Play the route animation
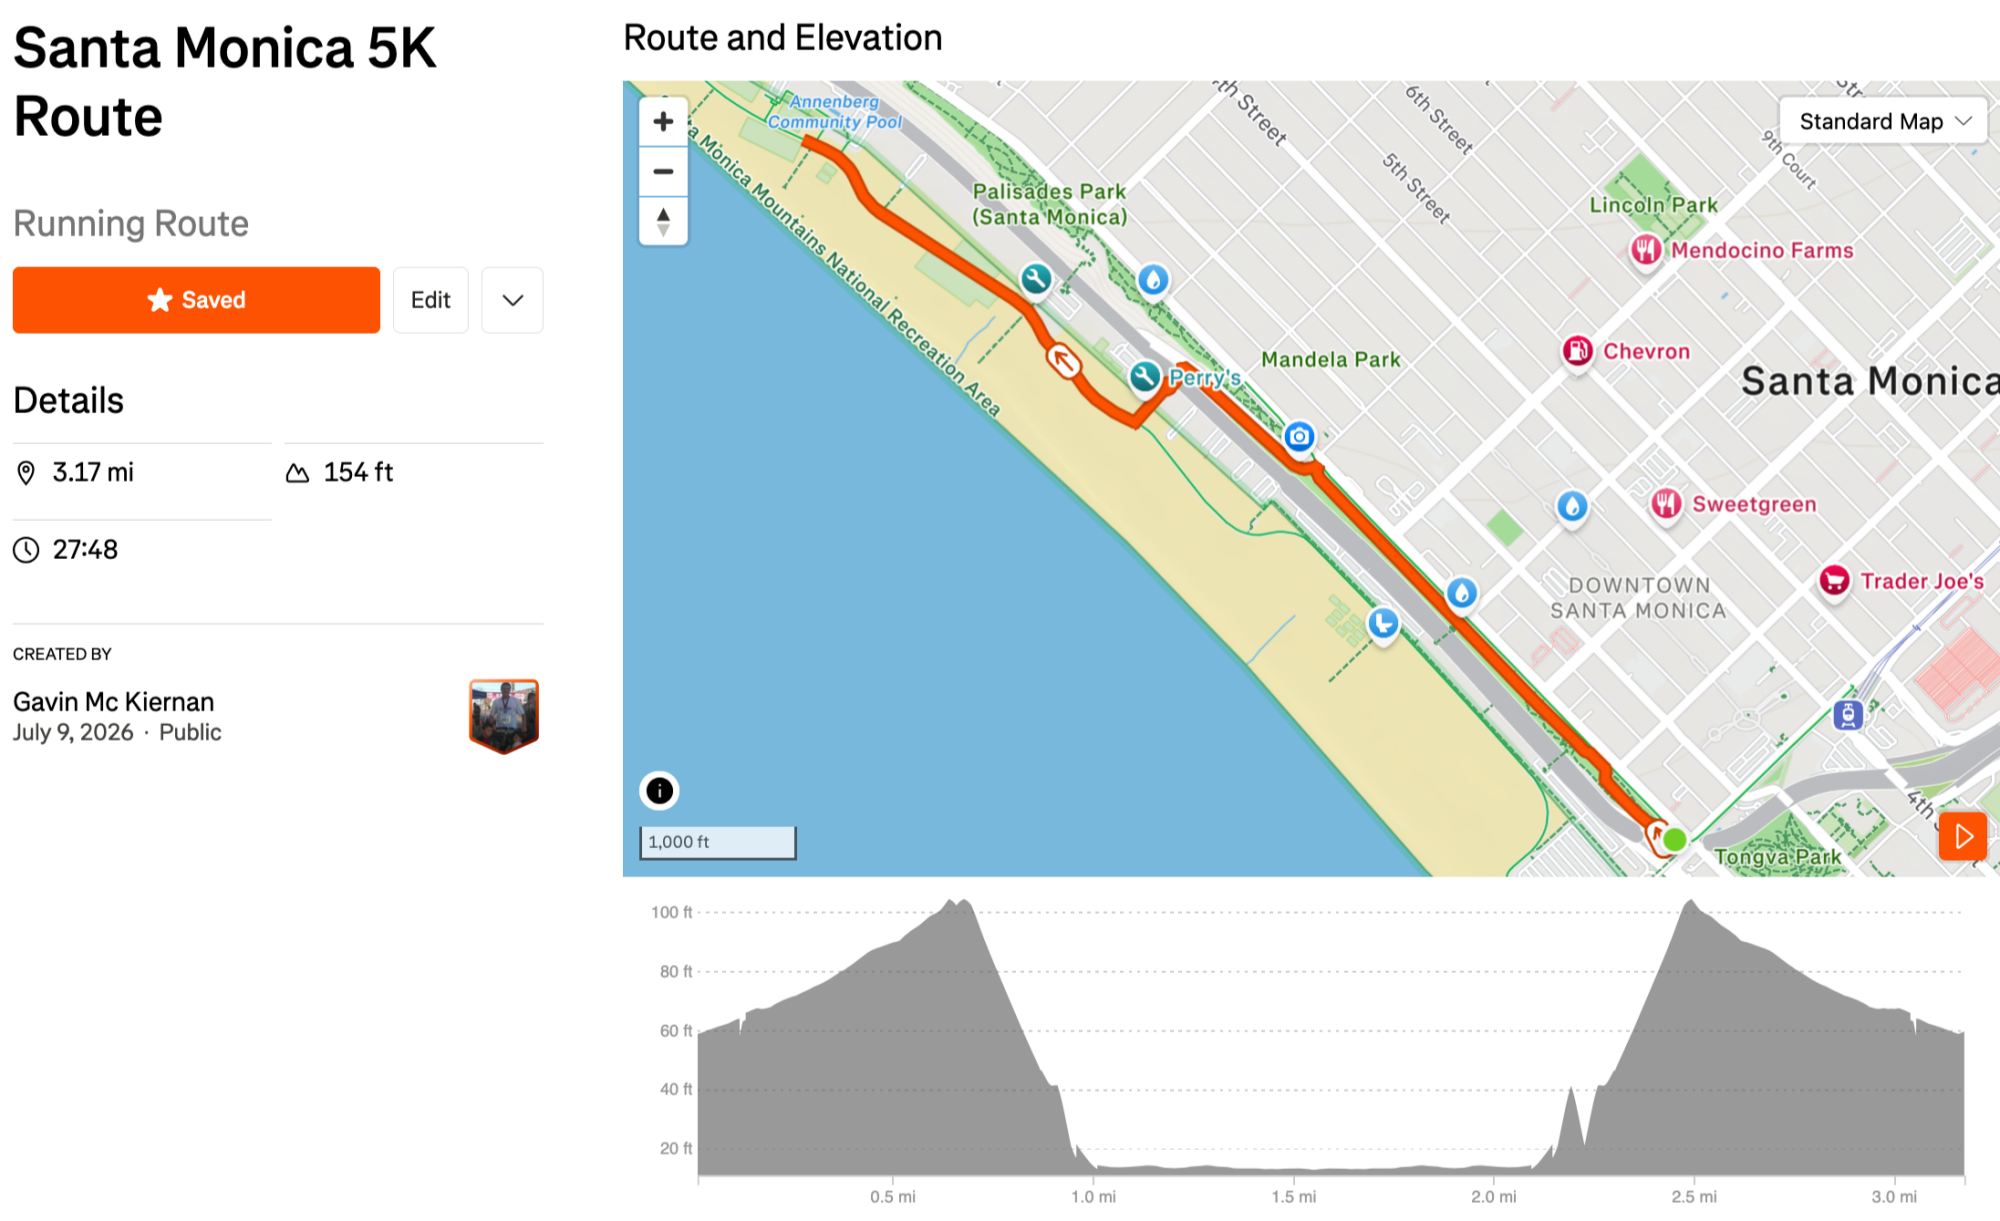The height and width of the screenshot is (1221, 2000). [1963, 836]
